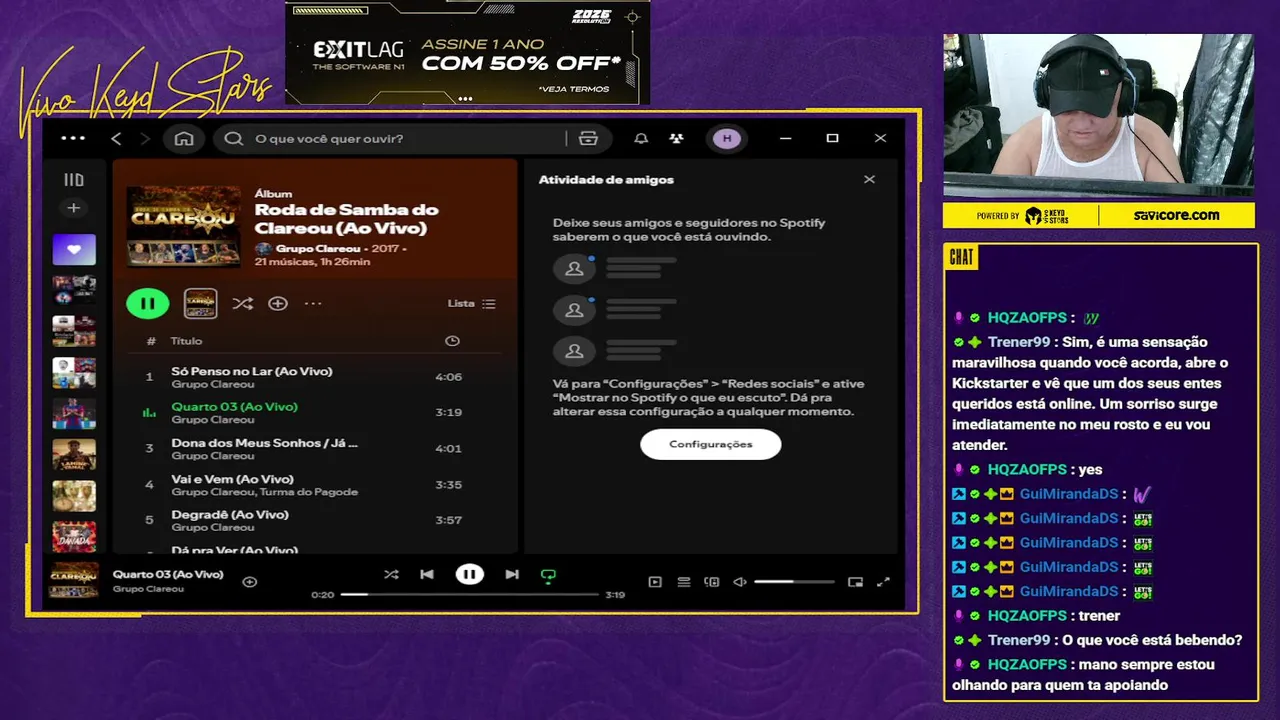Open the Browse icon in search bar
Screen dimensions: 1280x720
[588, 139]
